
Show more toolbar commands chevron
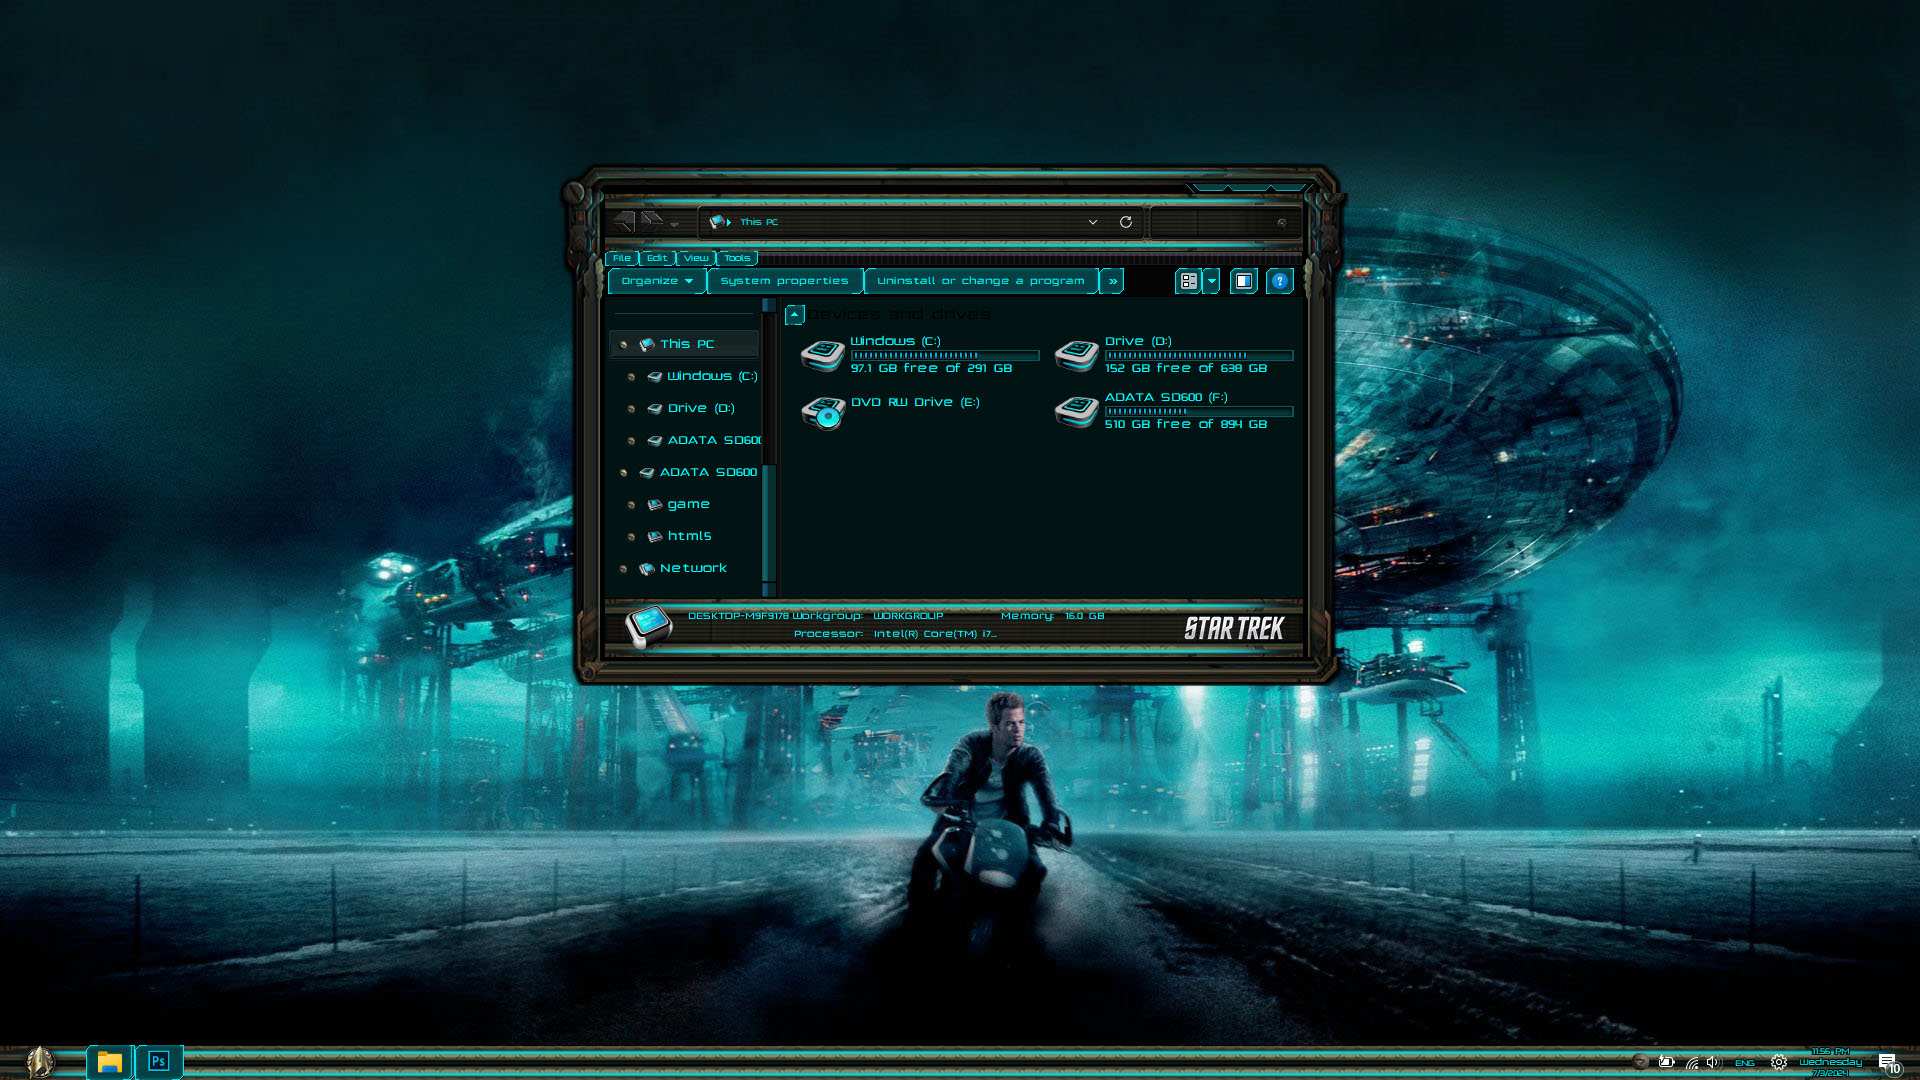coord(1113,281)
